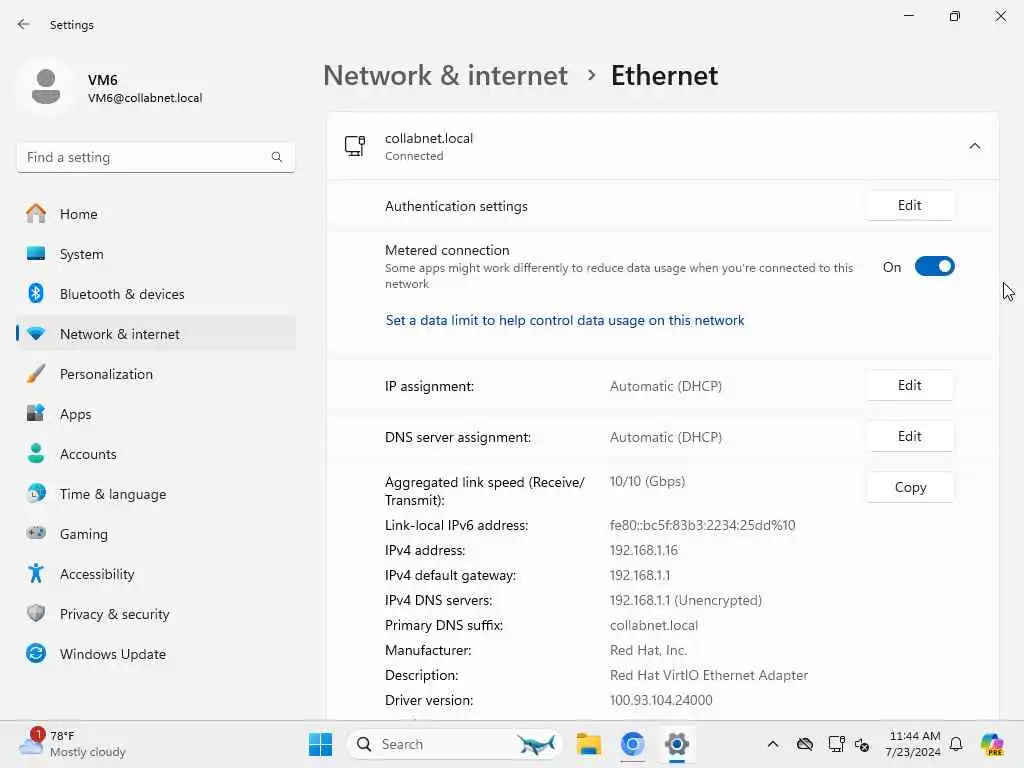The image size is (1024, 768).
Task: Go to Windows Update section
Action: pyautogui.click(x=112, y=654)
